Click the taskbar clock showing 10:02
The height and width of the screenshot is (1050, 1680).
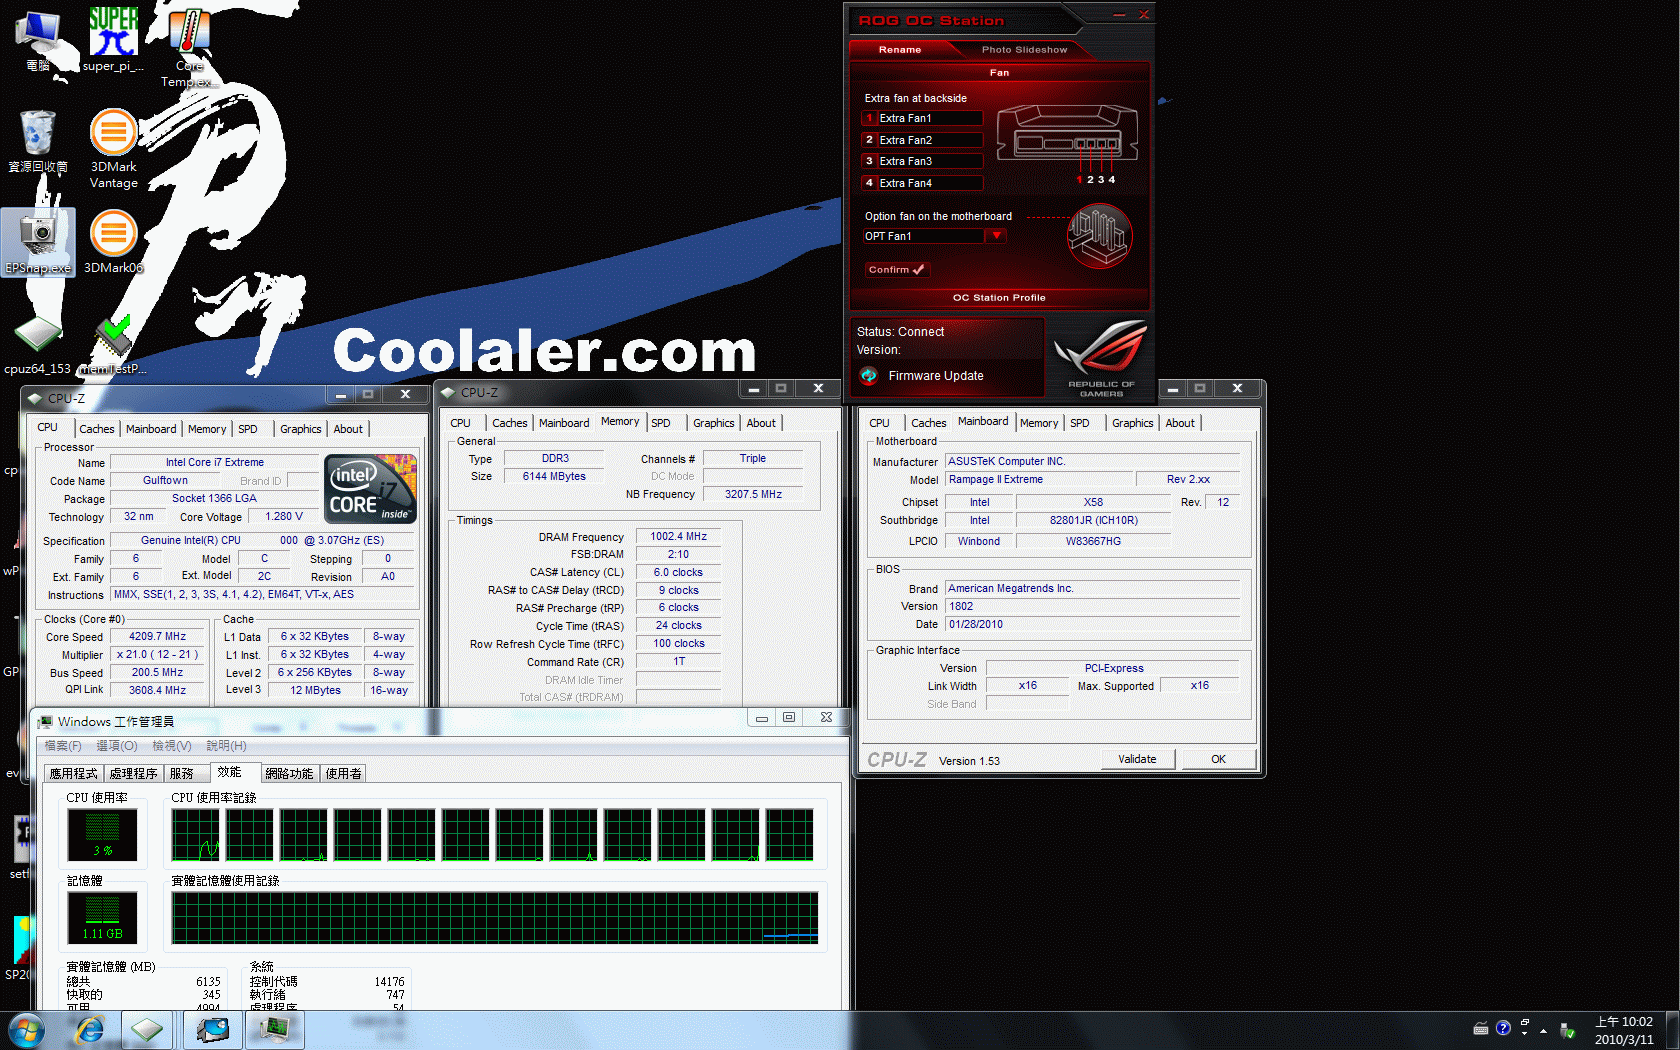point(1624,1030)
